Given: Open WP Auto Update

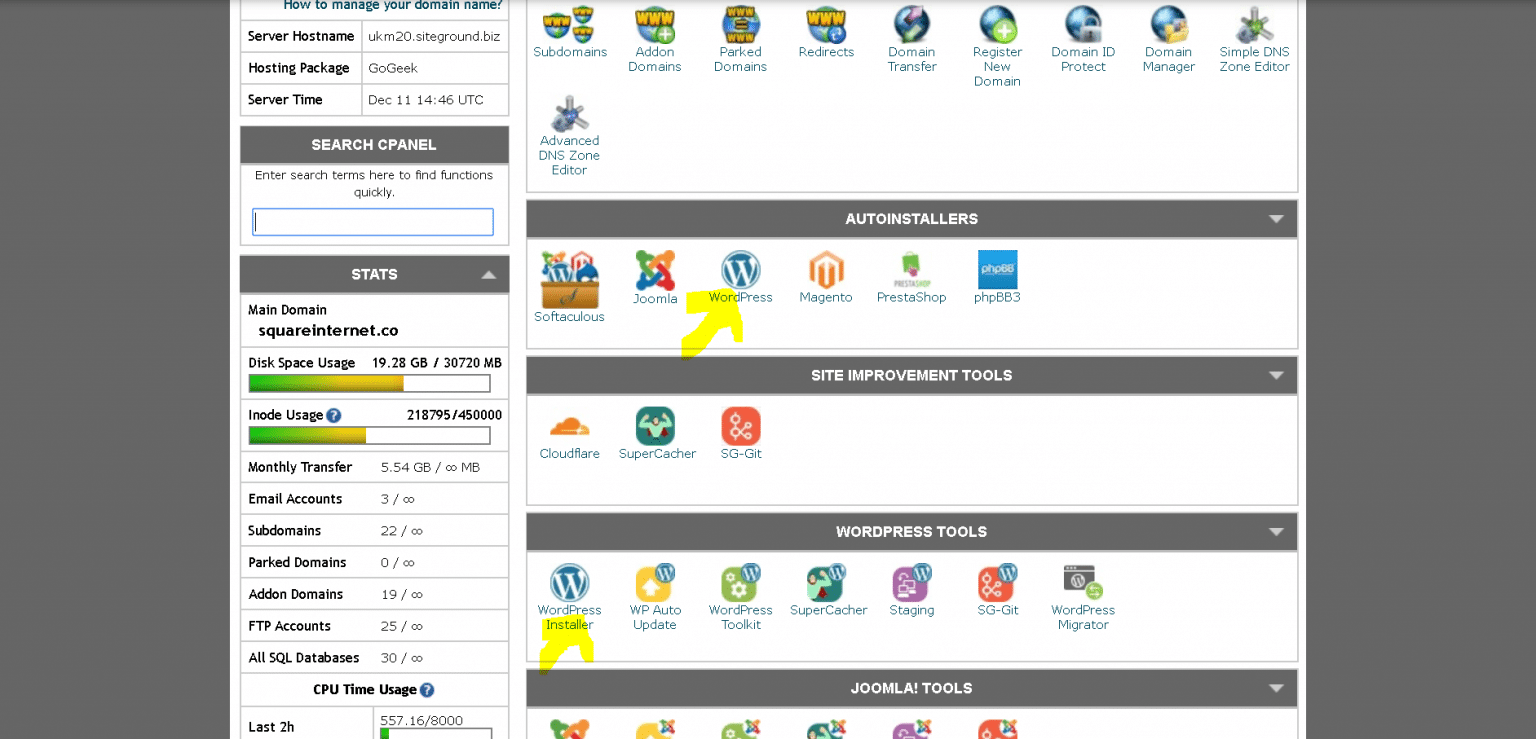Looking at the screenshot, I should click(655, 598).
